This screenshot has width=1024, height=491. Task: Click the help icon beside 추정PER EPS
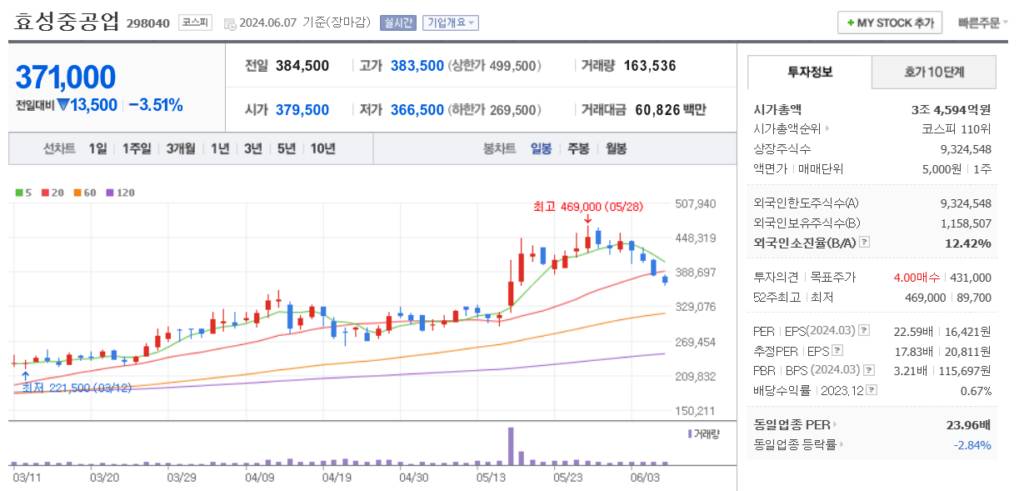point(838,351)
